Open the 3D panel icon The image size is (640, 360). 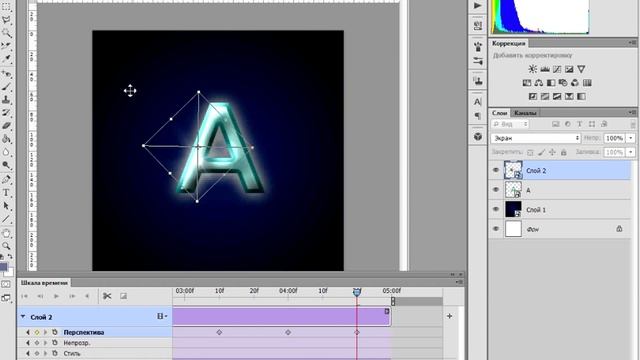click(478, 136)
